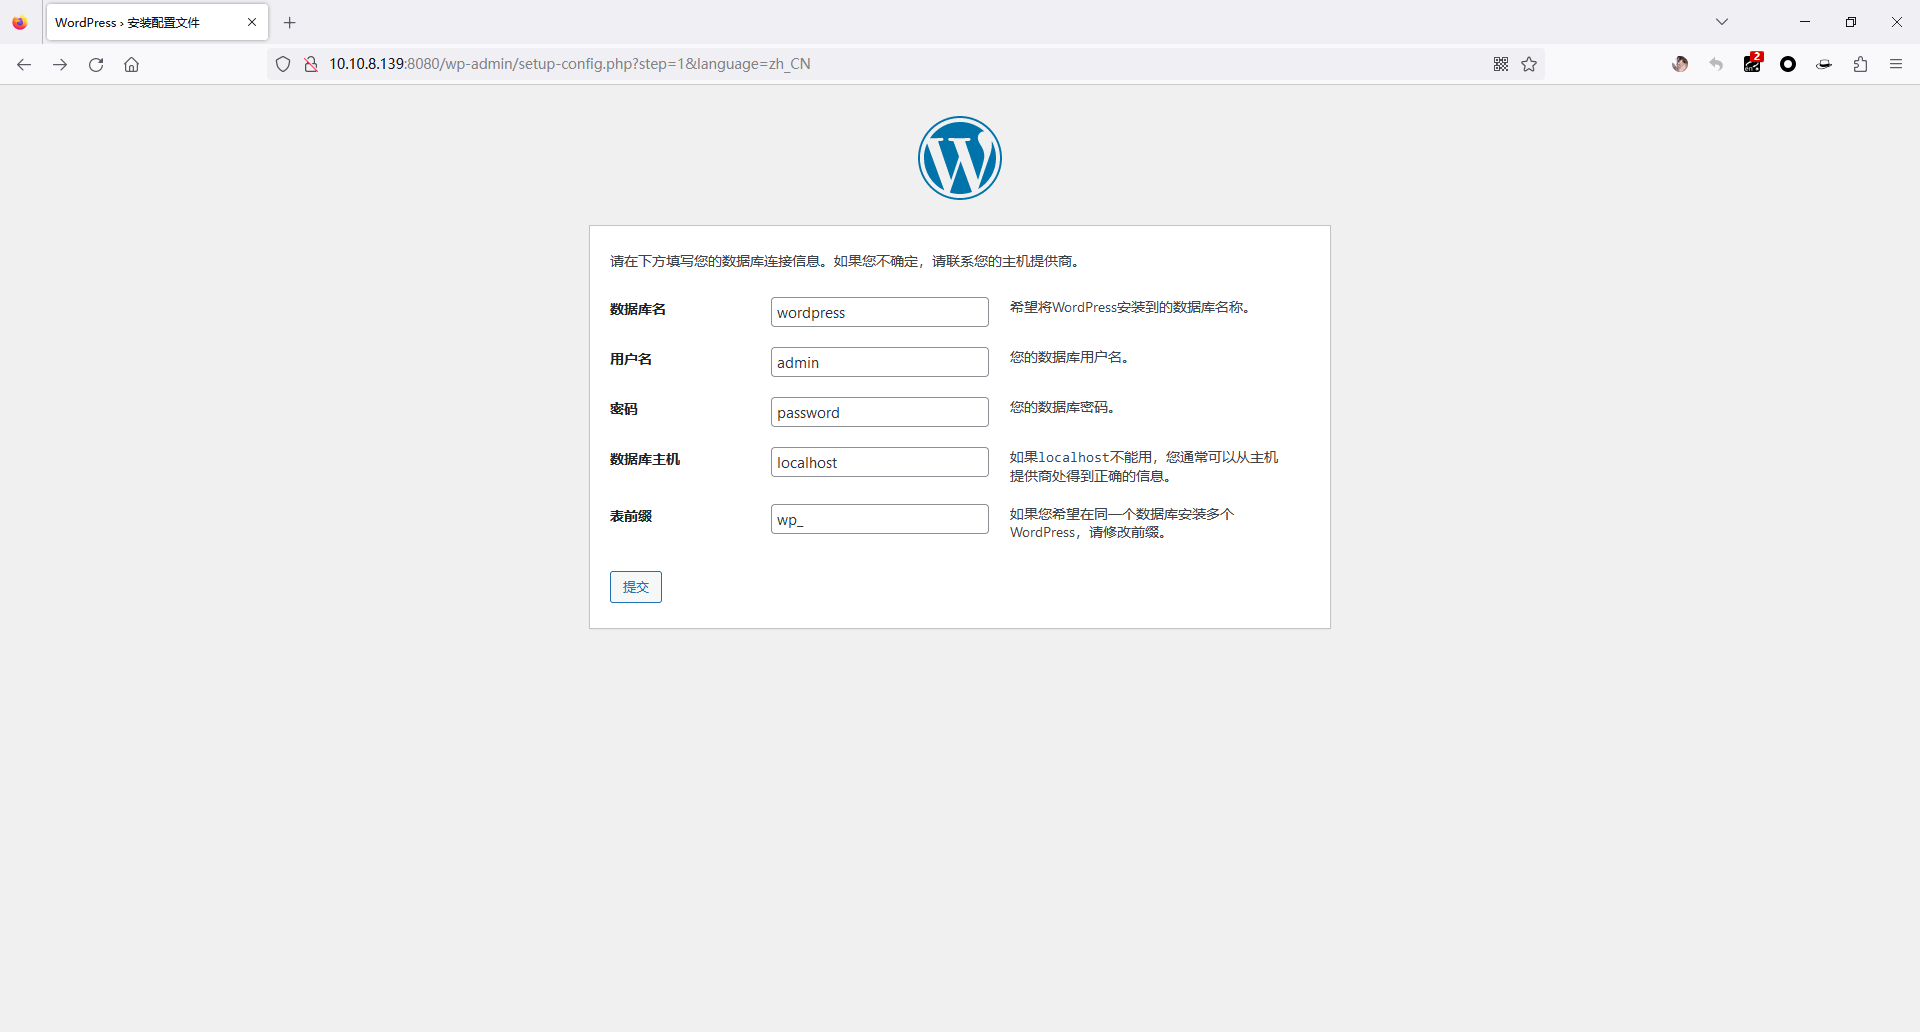The image size is (1920, 1032).
Task: Restore down the Firefox window
Action: pyautogui.click(x=1851, y=22)
